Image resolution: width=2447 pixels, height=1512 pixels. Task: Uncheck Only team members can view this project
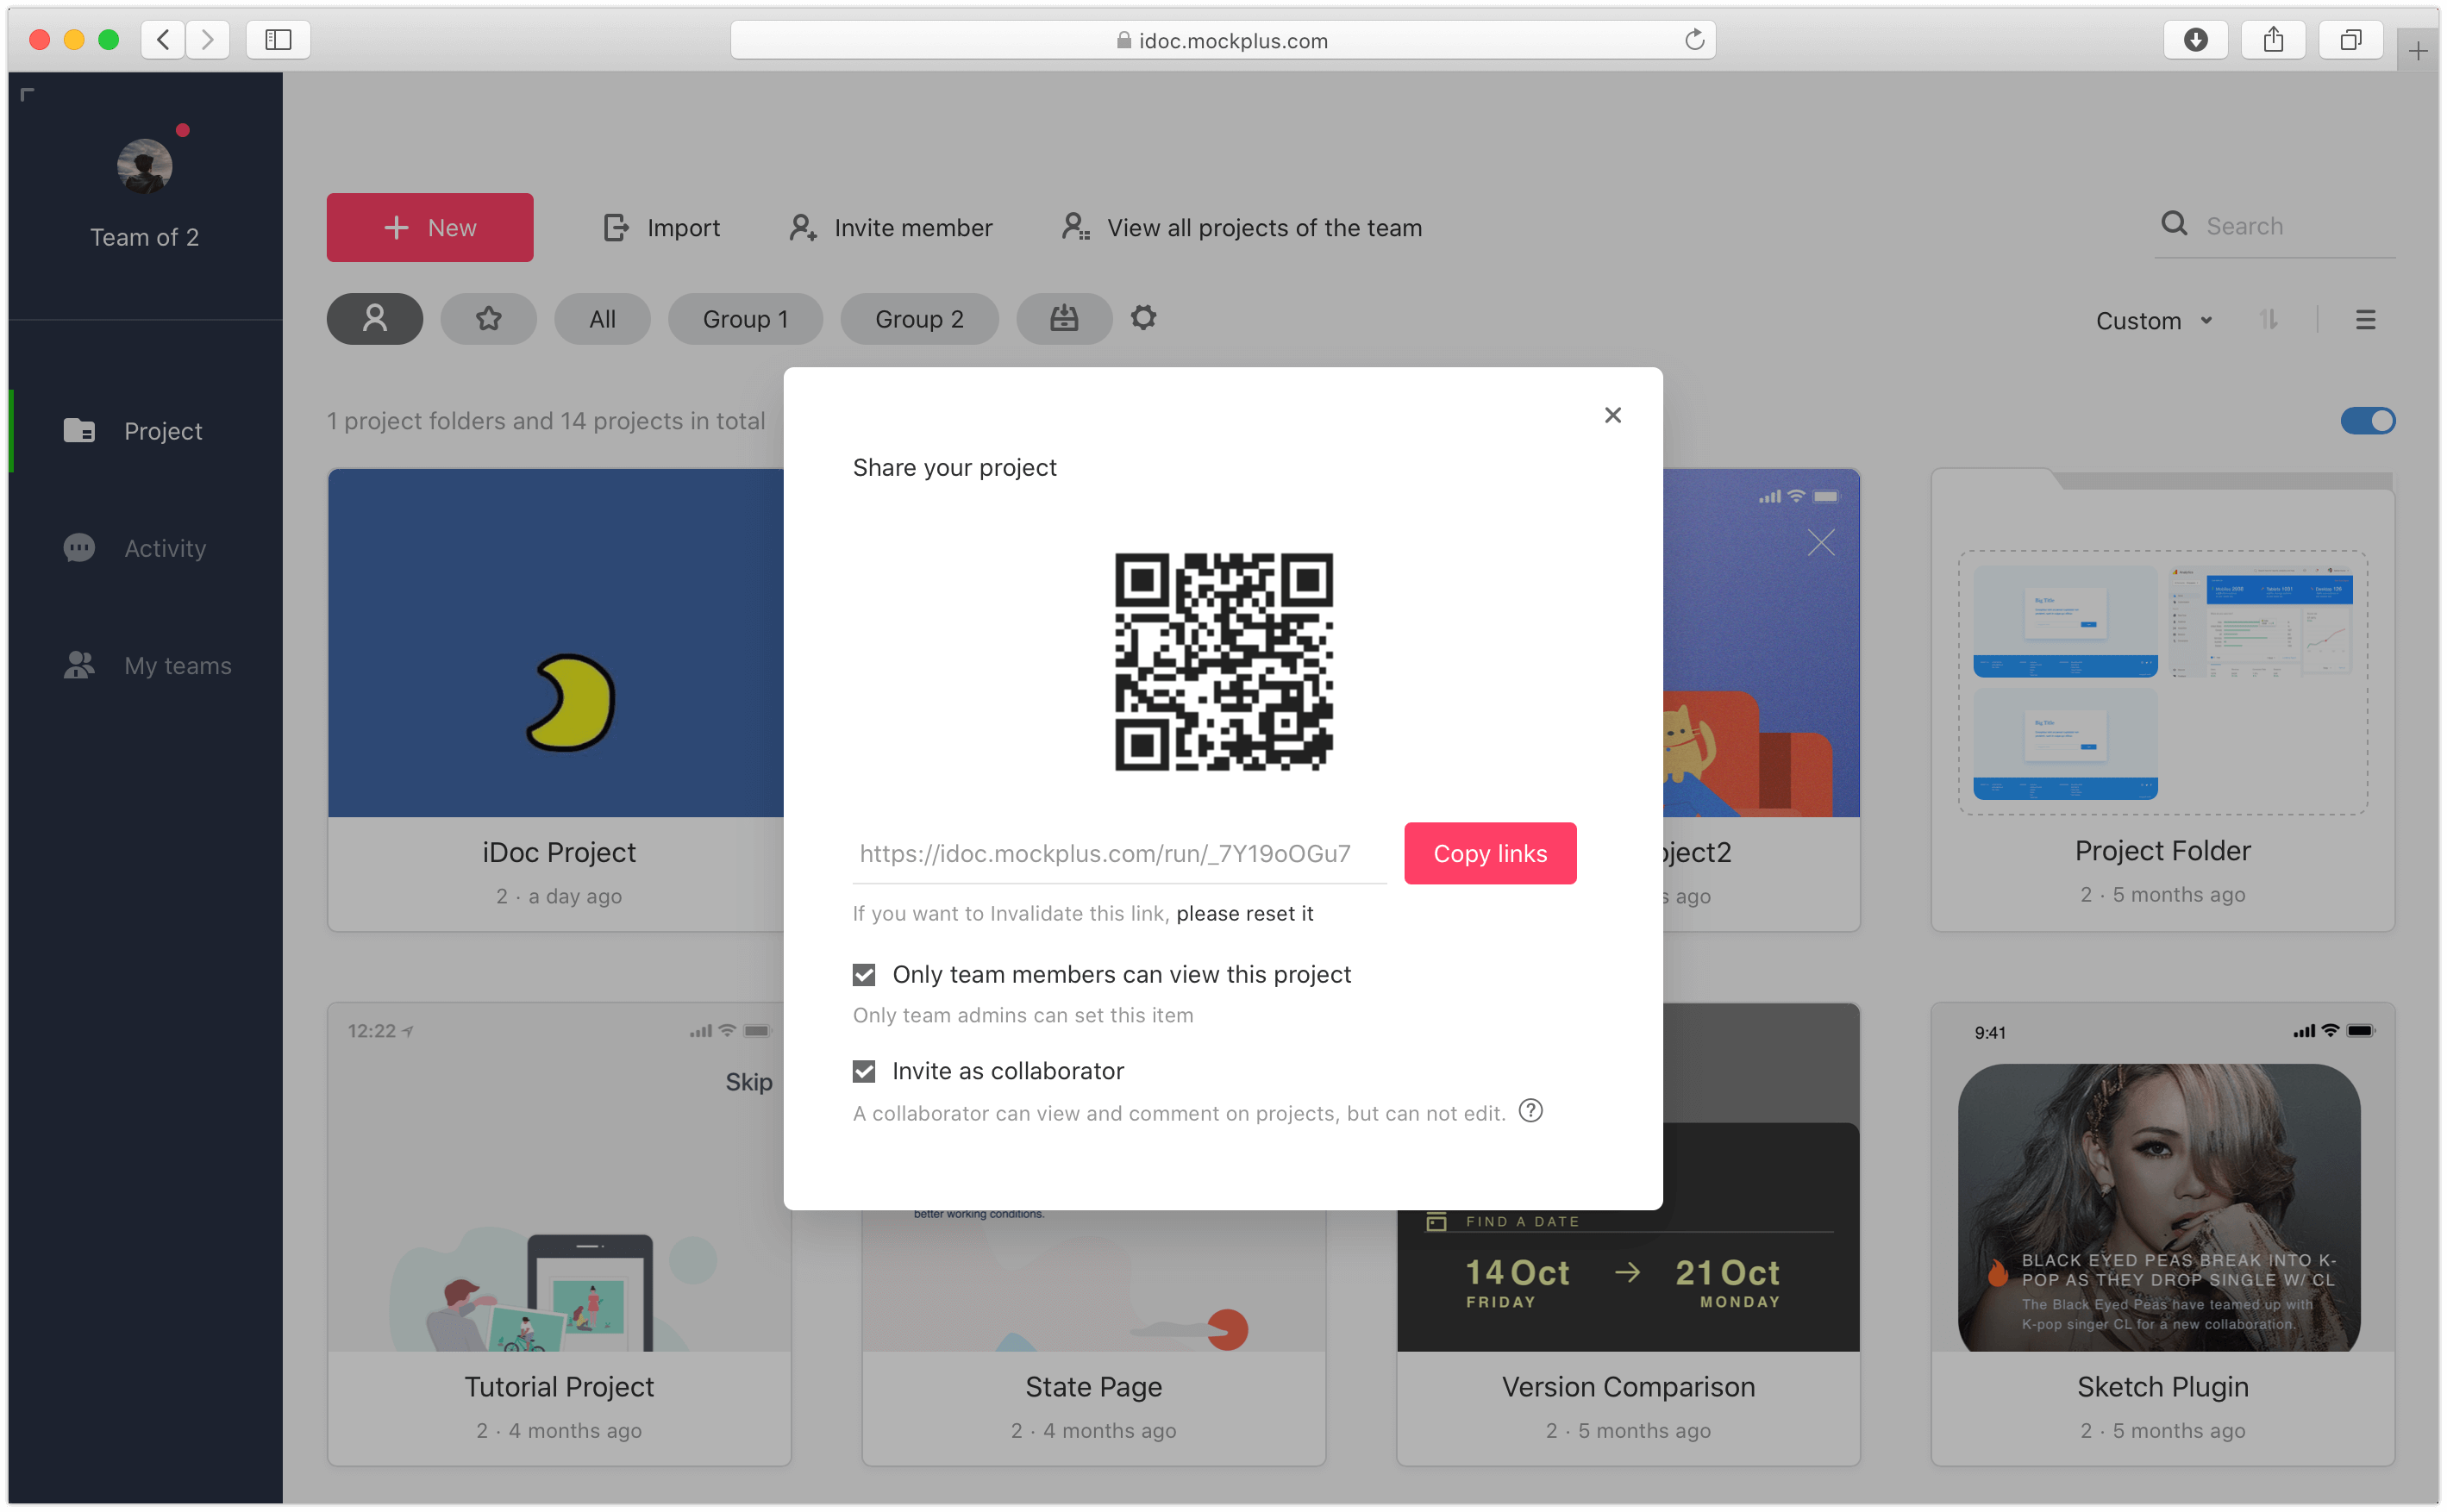coord(864,974)
